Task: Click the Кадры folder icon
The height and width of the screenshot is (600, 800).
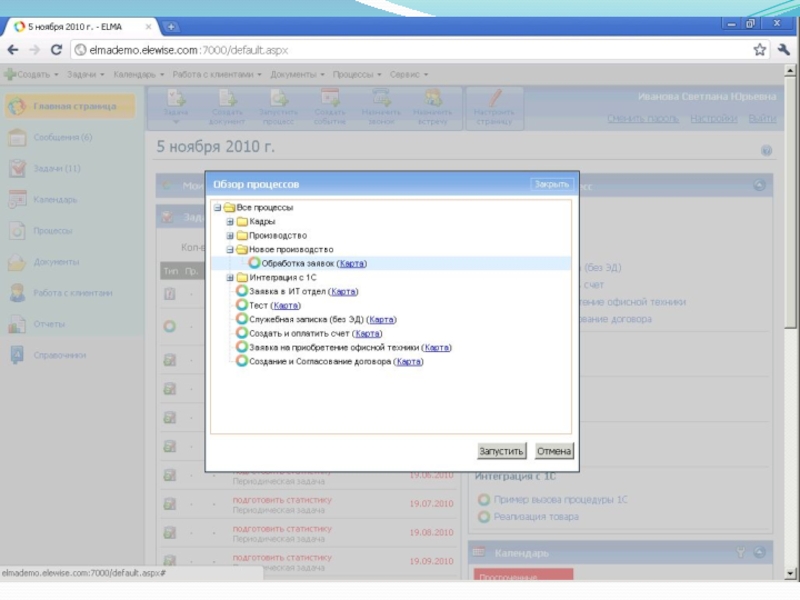Action: [241, 222]
